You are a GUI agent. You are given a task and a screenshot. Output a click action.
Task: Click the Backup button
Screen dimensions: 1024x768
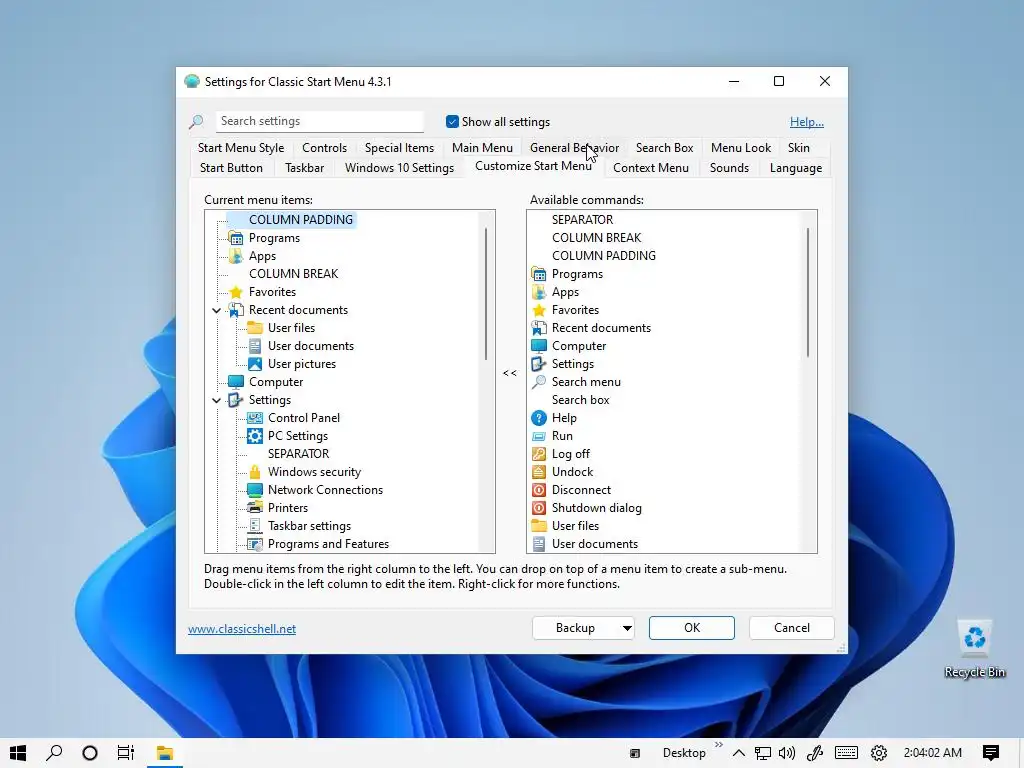pos(575,628)
